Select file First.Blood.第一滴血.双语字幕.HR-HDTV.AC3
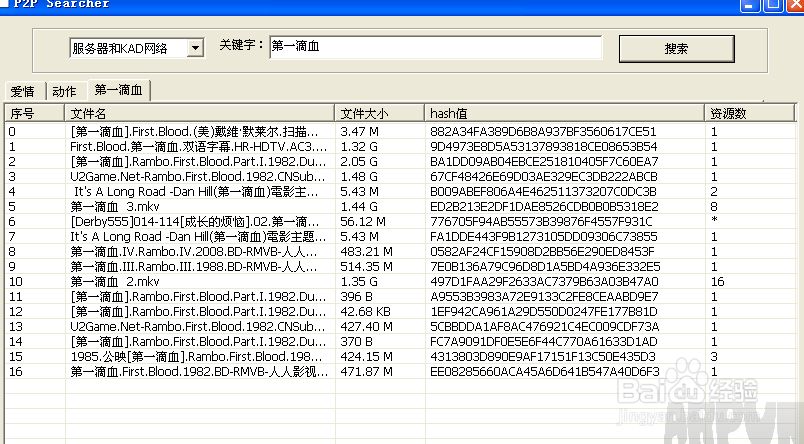804x444 pixels. (198, 147)
